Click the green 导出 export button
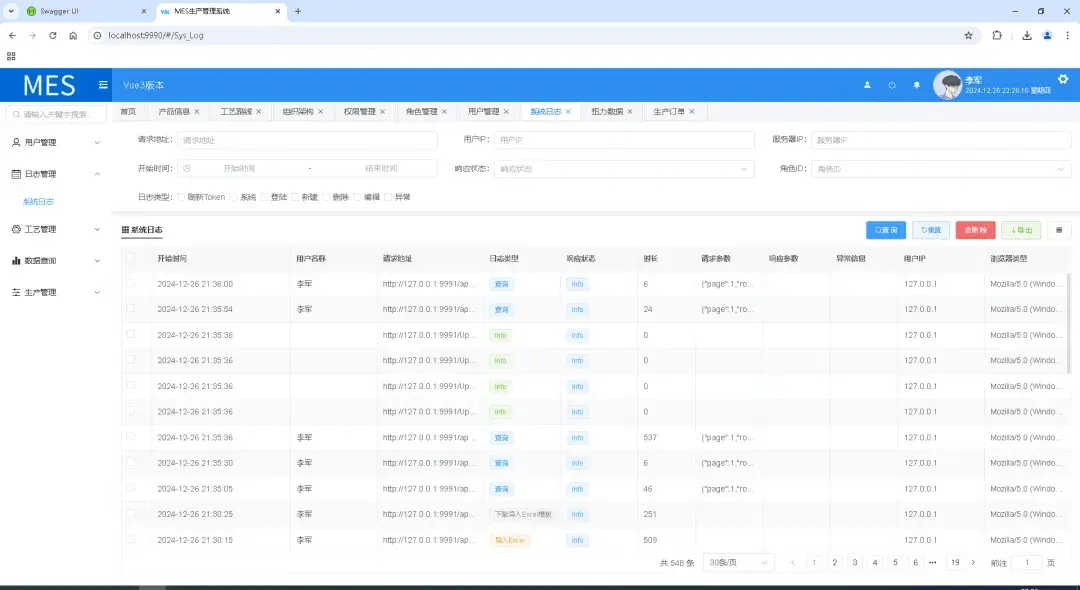1080x590 pixels. point(1020,230)
